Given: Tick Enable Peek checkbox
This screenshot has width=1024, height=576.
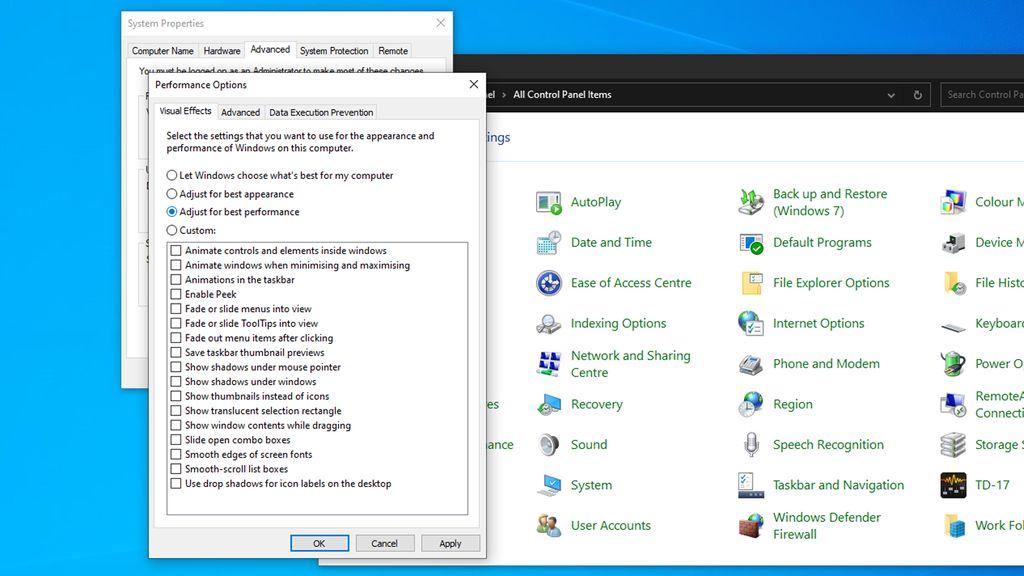Looking at the screenshot, I should 176,295.
